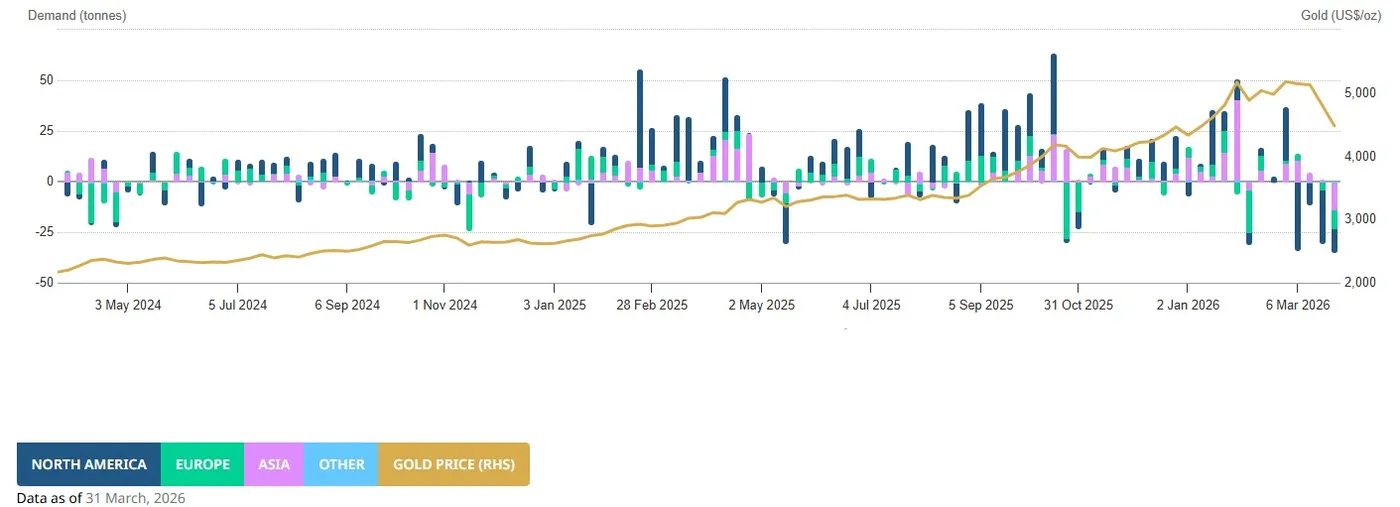Click the 2 Jan 2026 axis label
The image size is (1400, 507).
tap(1187, 304)
